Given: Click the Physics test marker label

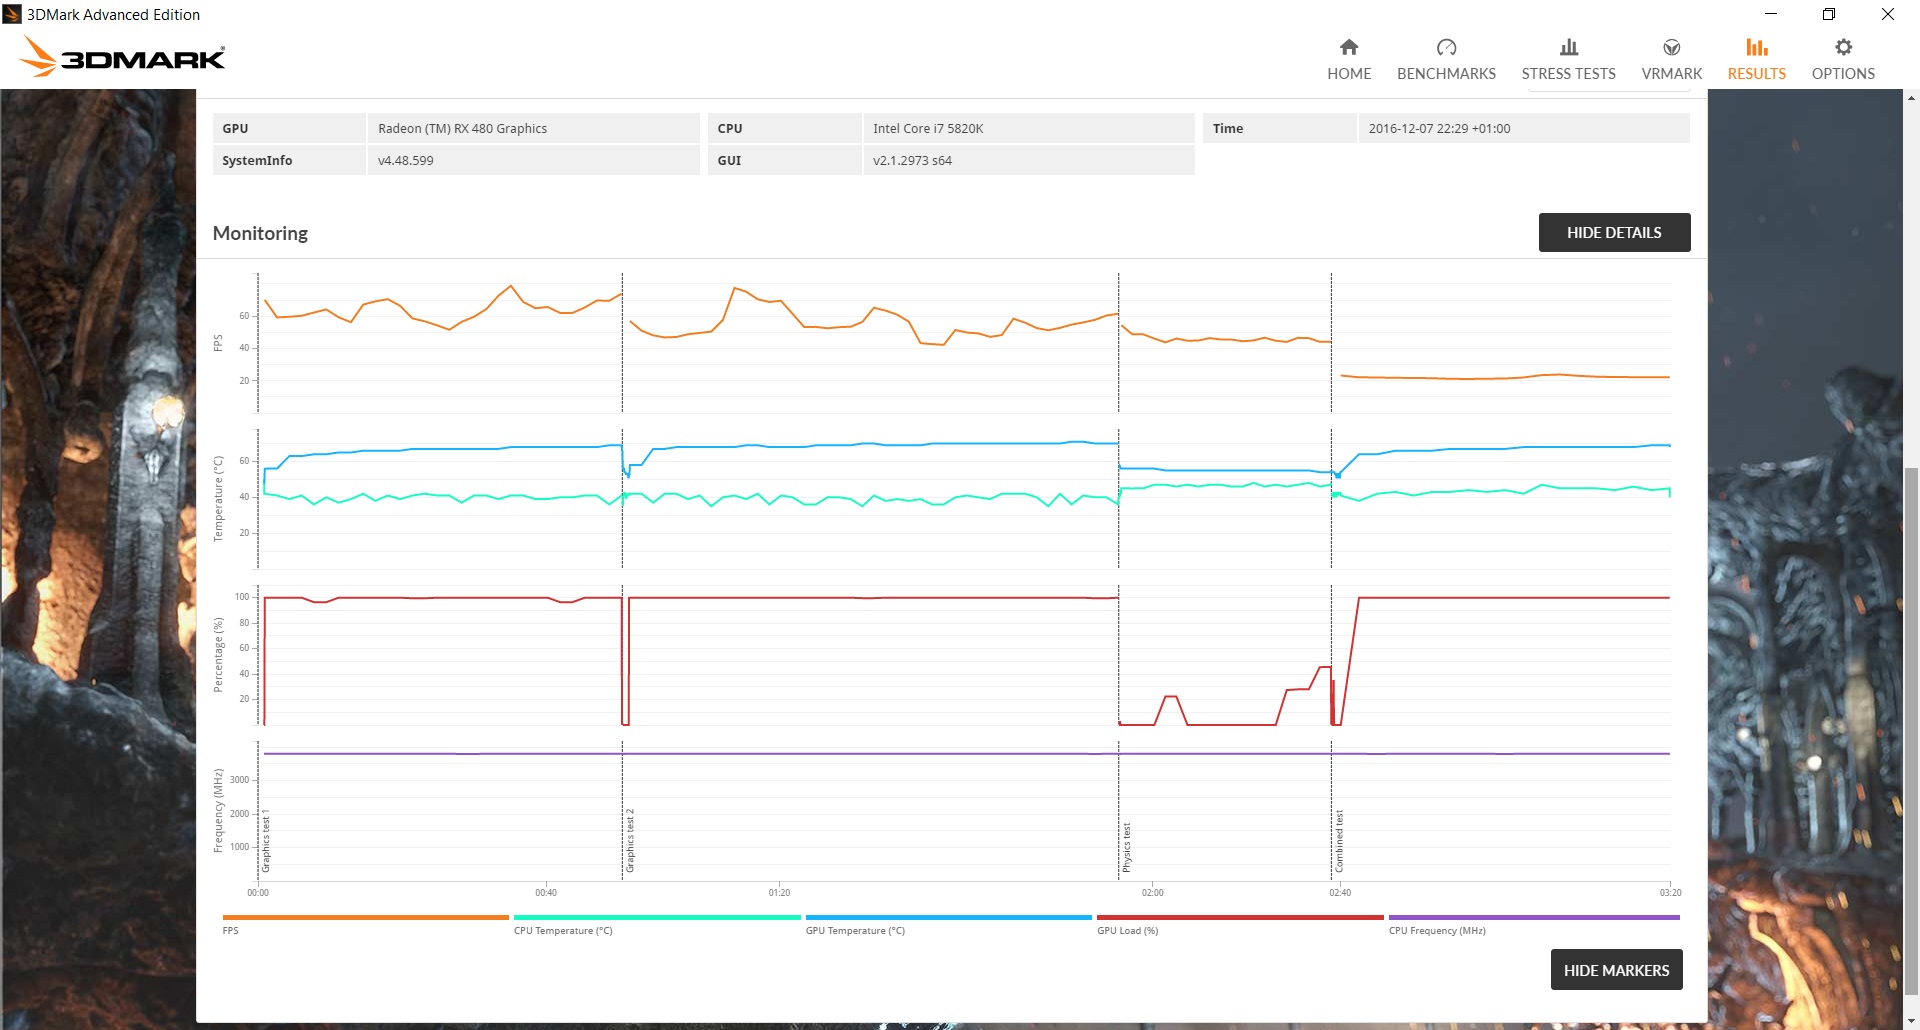Looking at the screenshot, I should point(1126,848).
